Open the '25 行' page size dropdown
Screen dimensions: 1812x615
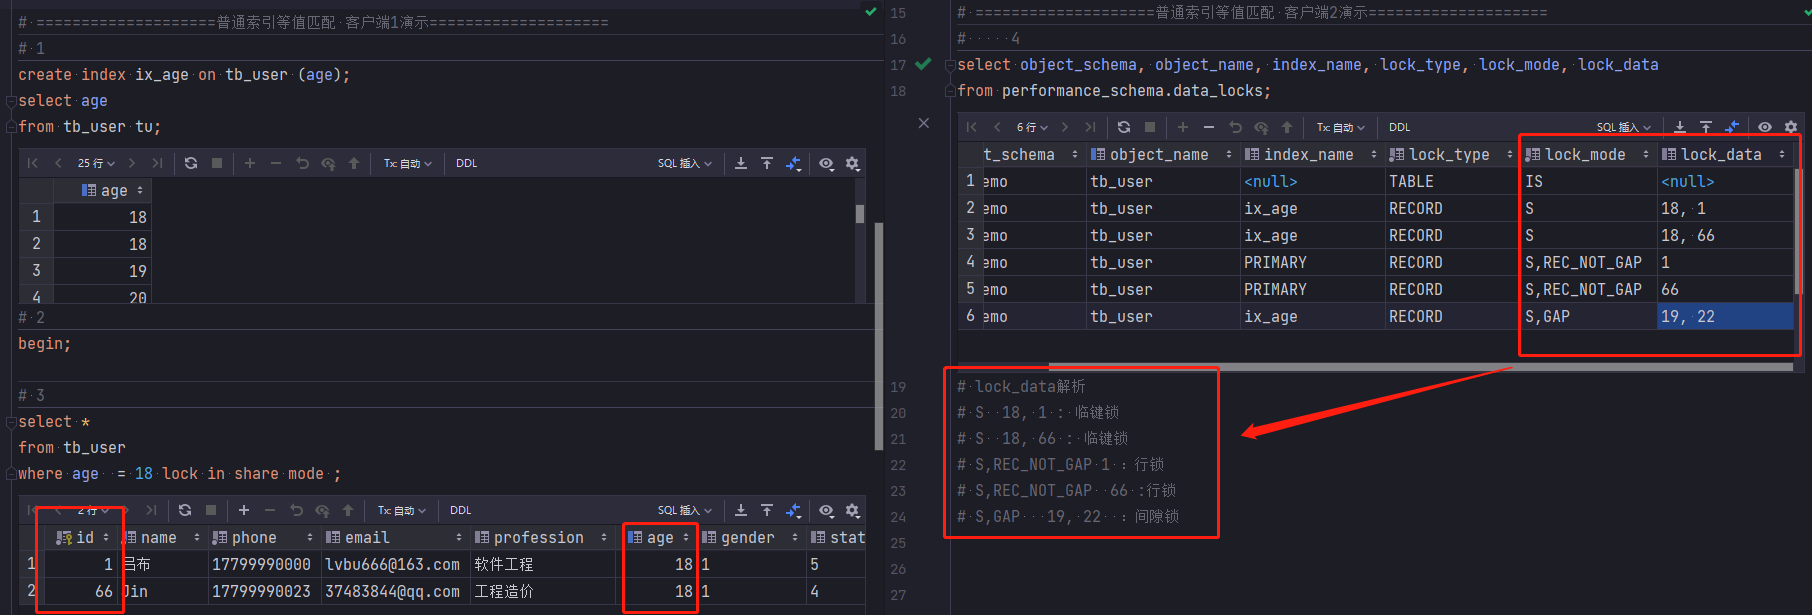pyautogui.click(x=96, y=163)
